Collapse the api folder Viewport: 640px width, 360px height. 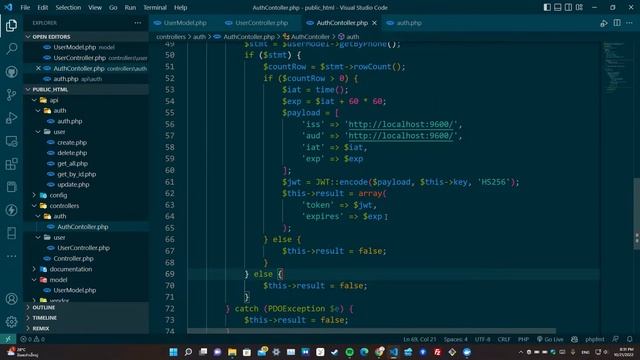34,100
